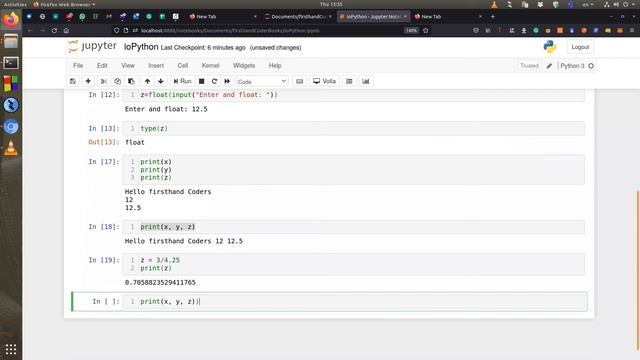
Task: Show applications grid in the dock
Action: (x=11, y=349)
